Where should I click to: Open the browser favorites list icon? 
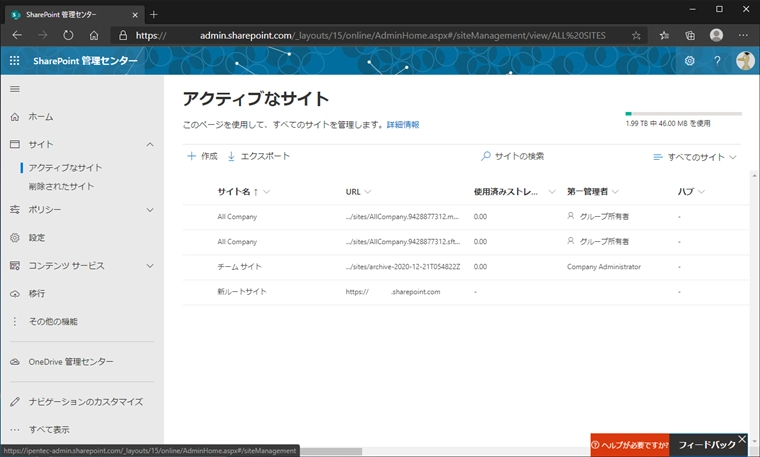tap(664, 35)
